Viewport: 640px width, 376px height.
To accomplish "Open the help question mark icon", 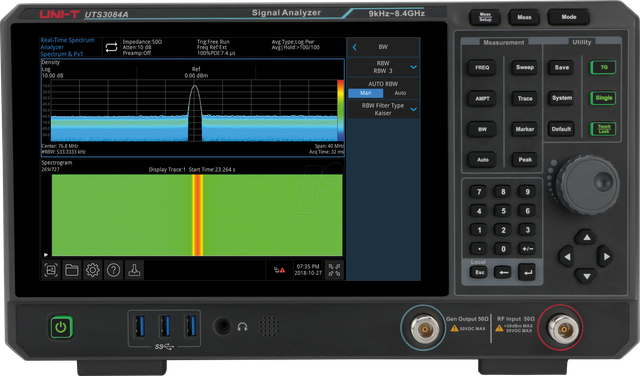I will pyautogui.click(x=113, y=270).
